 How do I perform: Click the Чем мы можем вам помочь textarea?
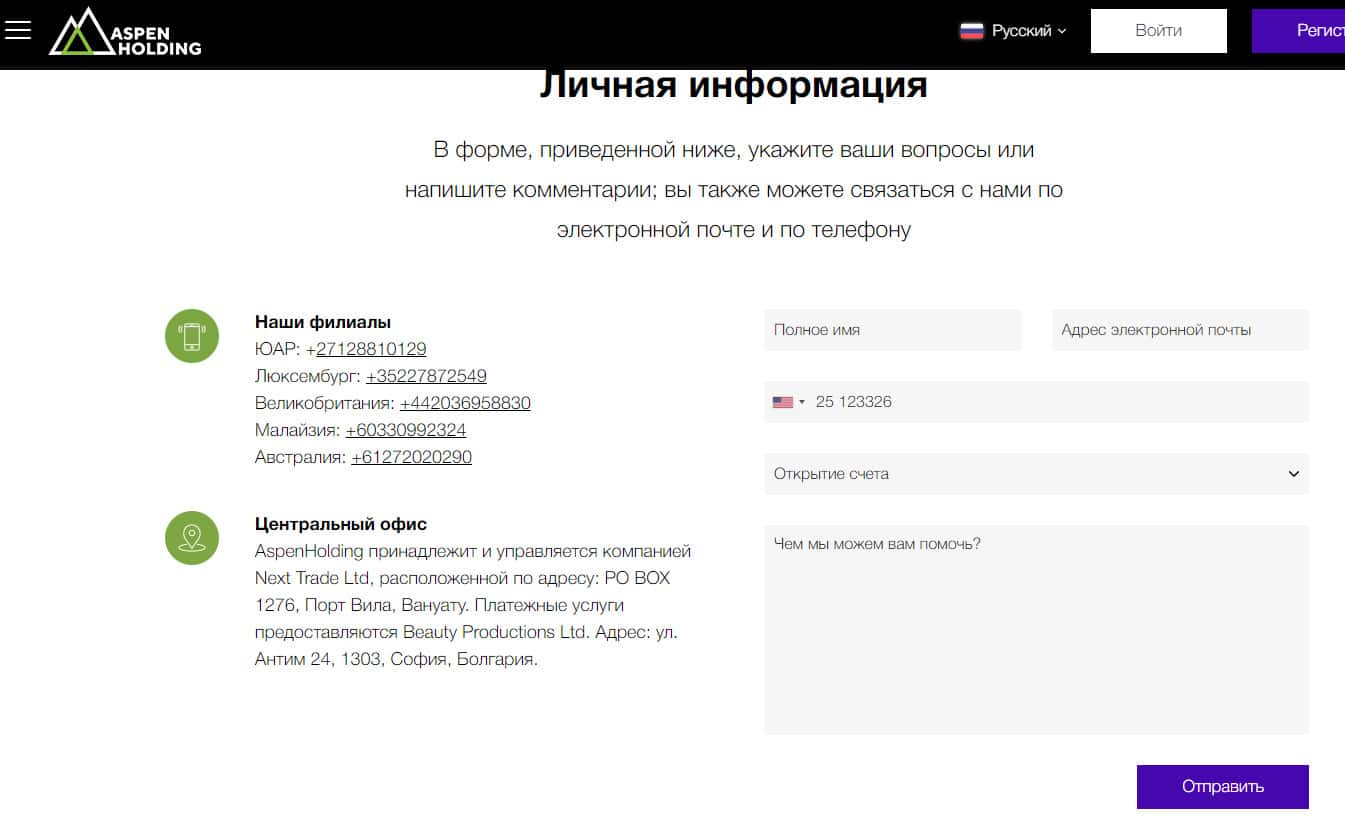(x=1035, y=630)
